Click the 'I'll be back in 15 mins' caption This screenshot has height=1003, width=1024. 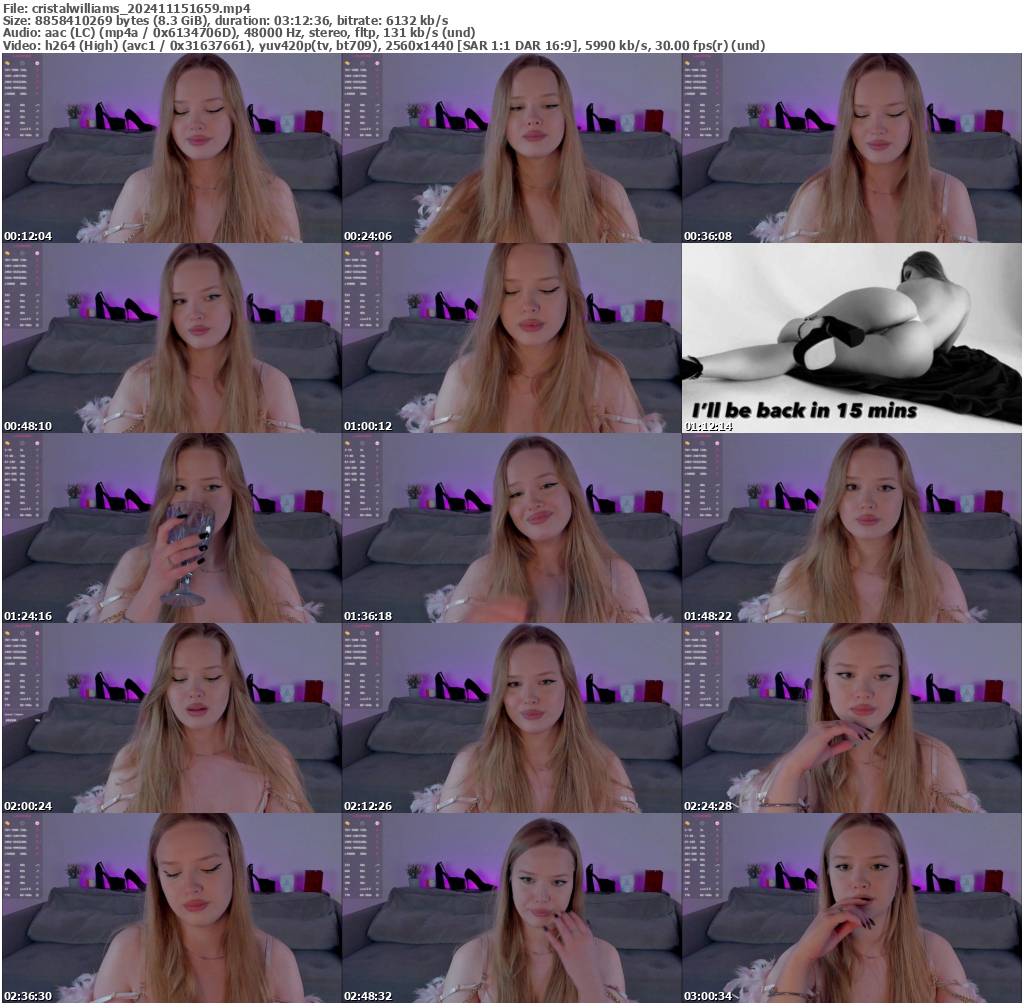coord(805,409)
